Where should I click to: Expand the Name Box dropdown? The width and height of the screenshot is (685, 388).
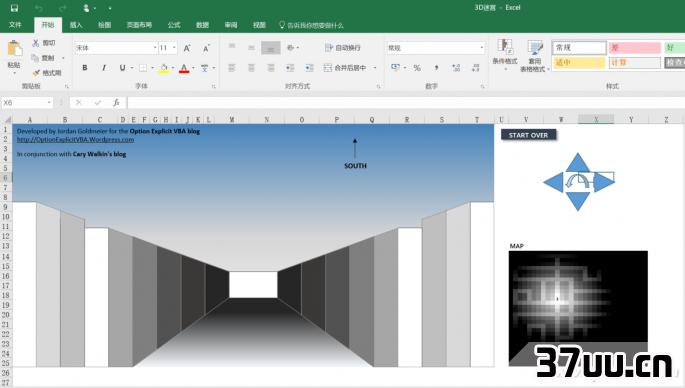coord(49,103)
